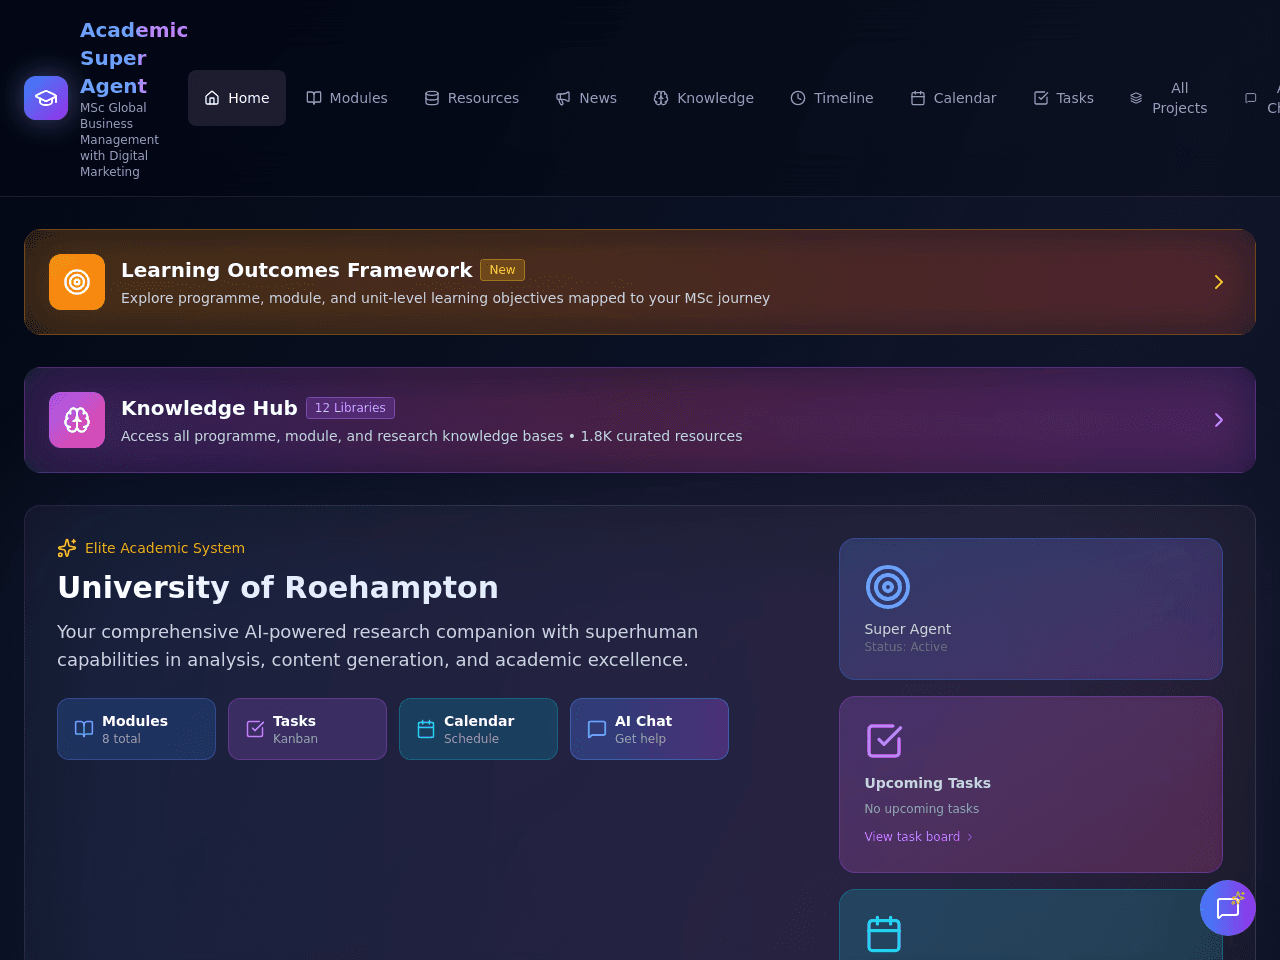This screenshot has width=1280, height=960.
Task: Open the Home tab
Action: click(x=237, y=98)
